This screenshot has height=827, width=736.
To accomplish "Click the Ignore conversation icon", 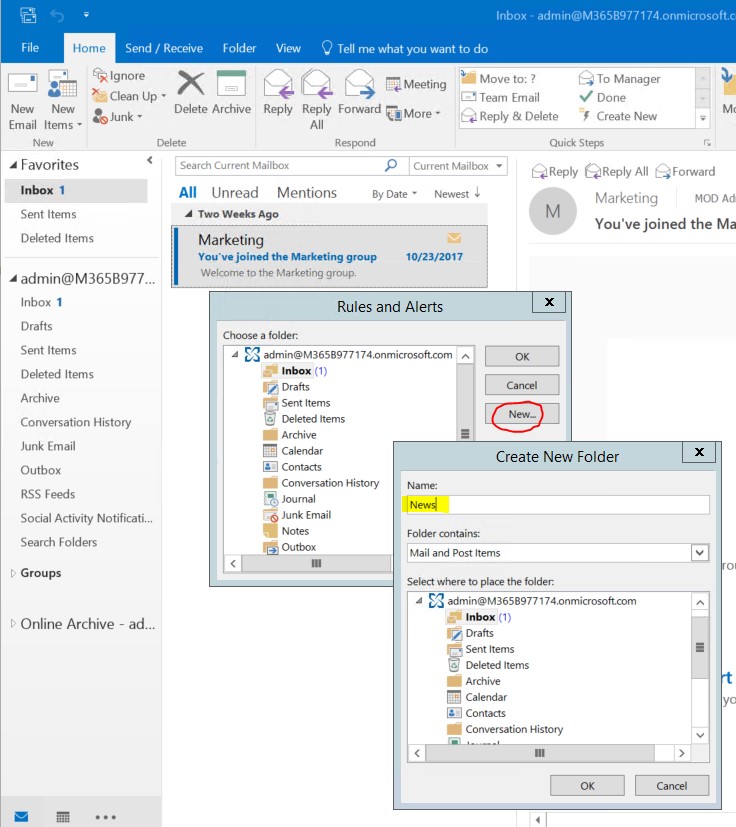I will tap(100, 75).
